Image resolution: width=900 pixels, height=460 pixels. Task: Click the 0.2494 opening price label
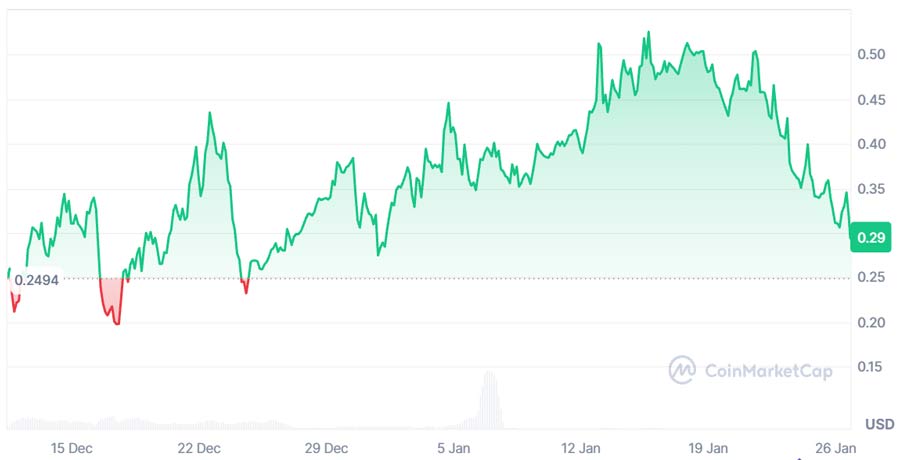[x=37, y=280]
